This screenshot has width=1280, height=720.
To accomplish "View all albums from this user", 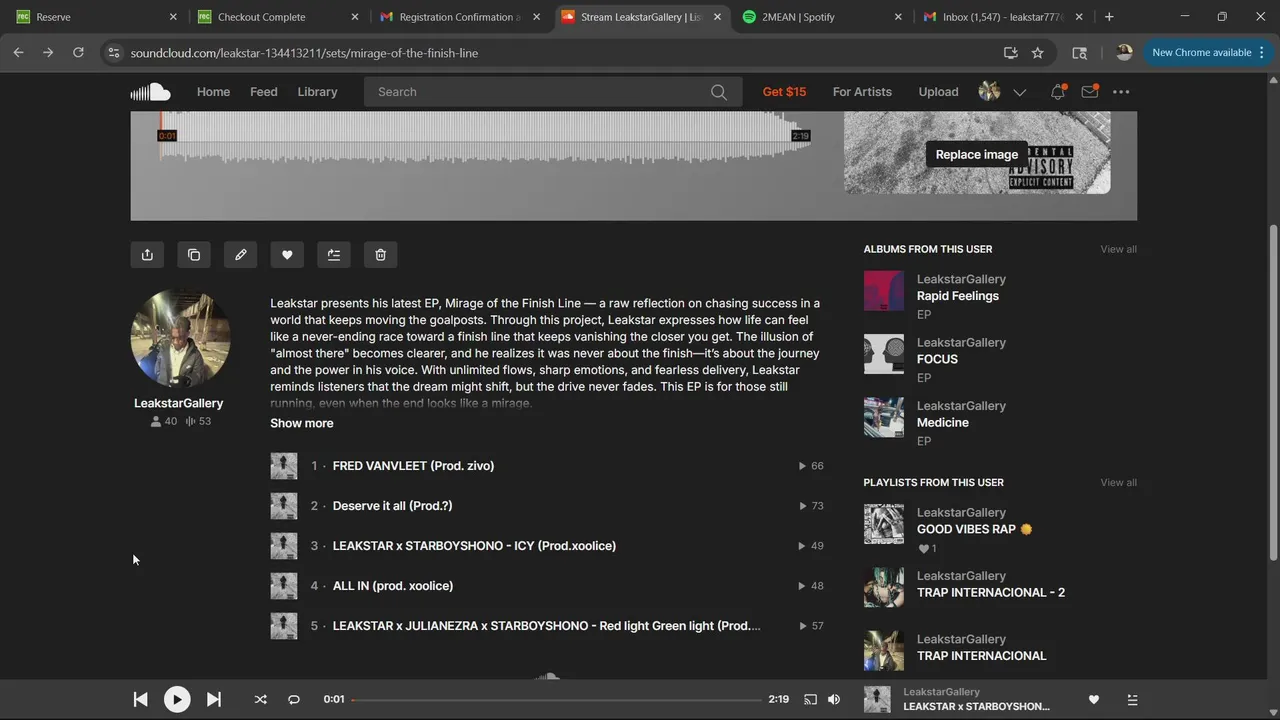I will pos(1118,249).
